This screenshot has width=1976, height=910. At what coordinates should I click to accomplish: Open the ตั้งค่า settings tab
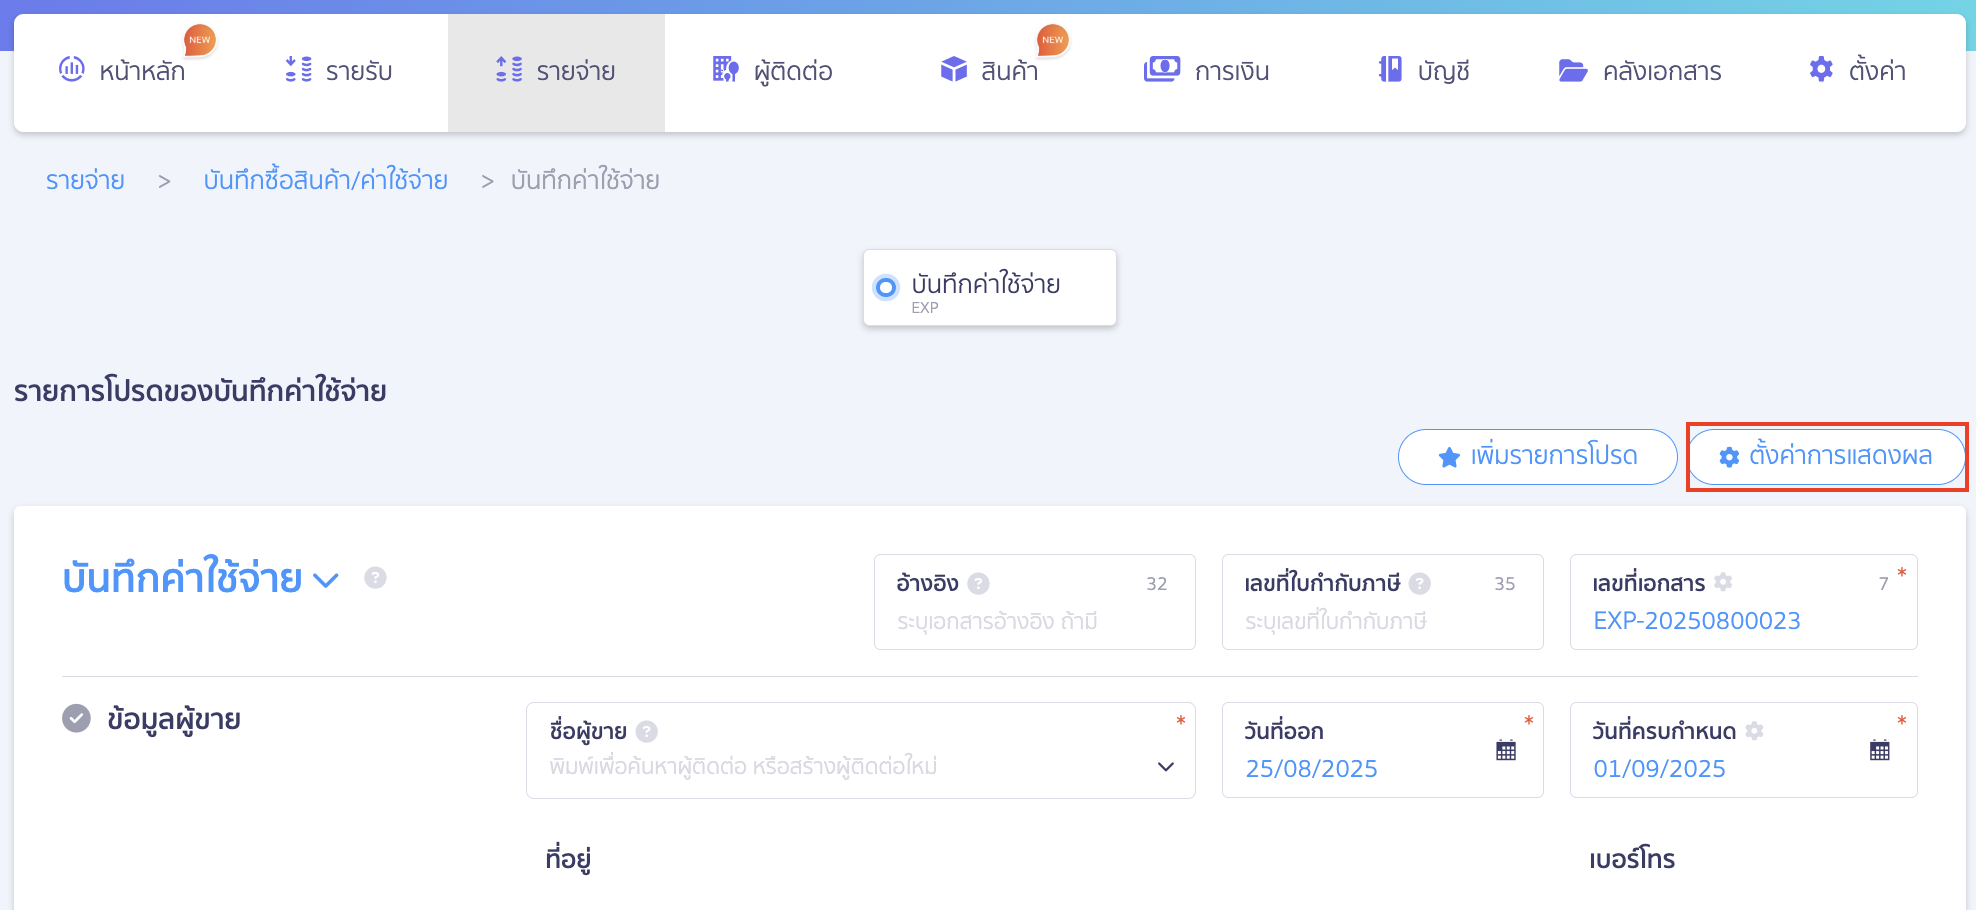(1858, 71)
